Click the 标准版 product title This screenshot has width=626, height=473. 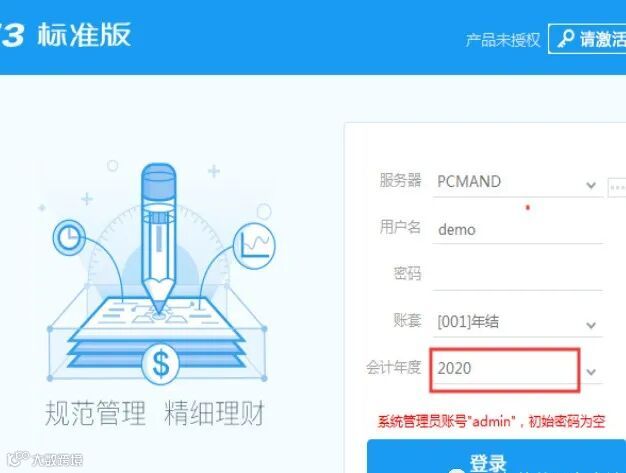[84, 35]
